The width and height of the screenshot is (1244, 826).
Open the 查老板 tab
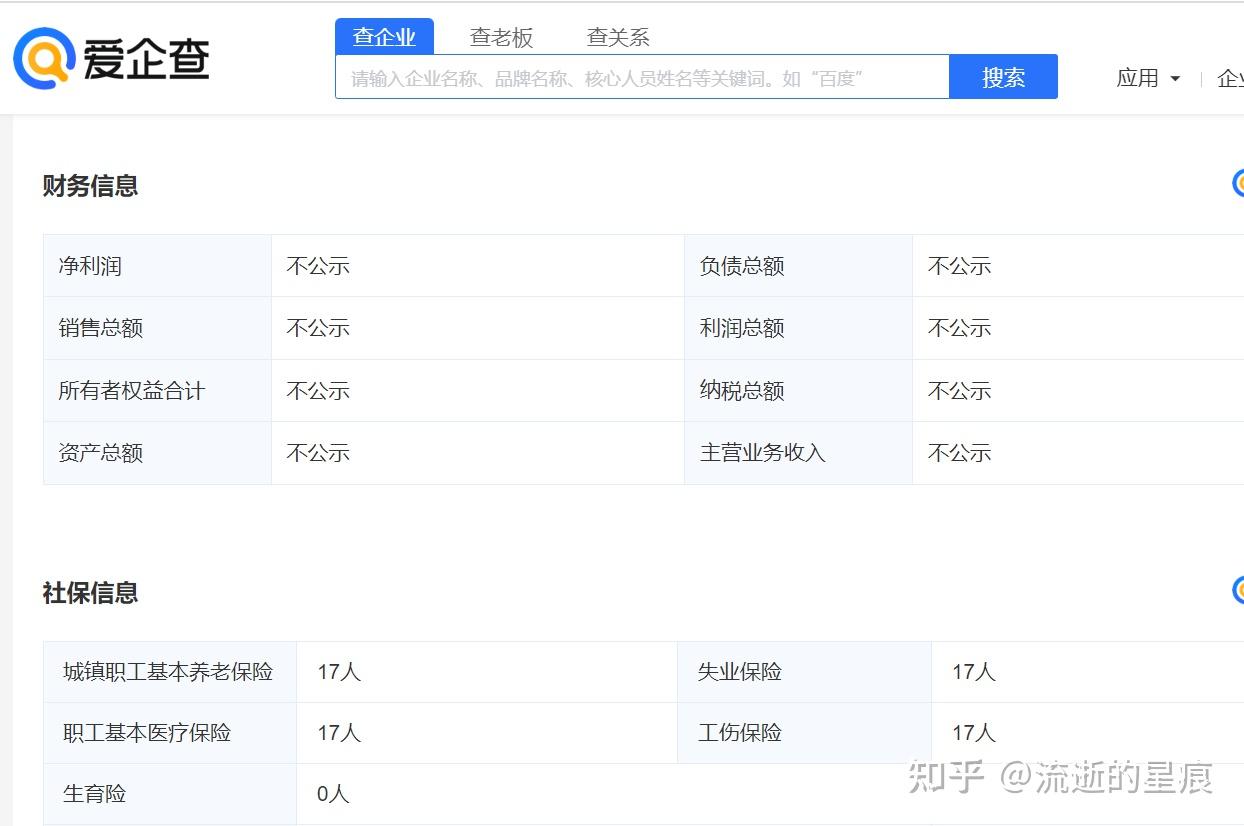click(501, 38)
